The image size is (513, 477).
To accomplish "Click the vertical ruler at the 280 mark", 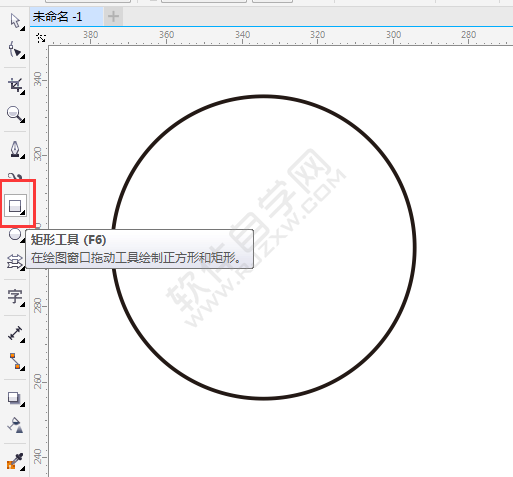I will 39,306.
